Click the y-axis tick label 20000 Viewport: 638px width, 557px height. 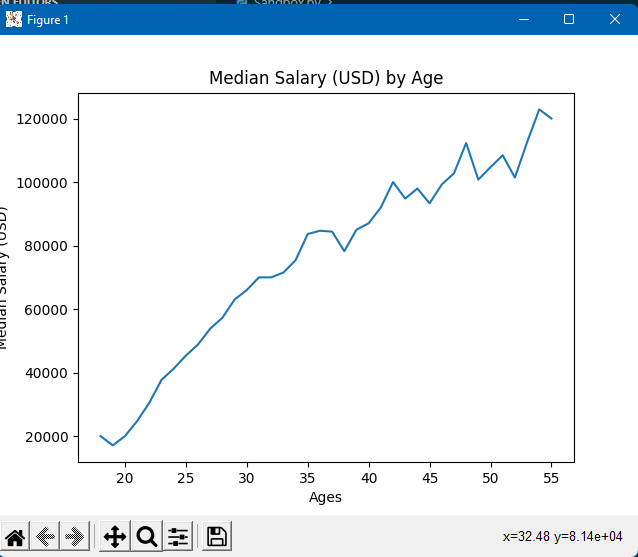(46, 437)
